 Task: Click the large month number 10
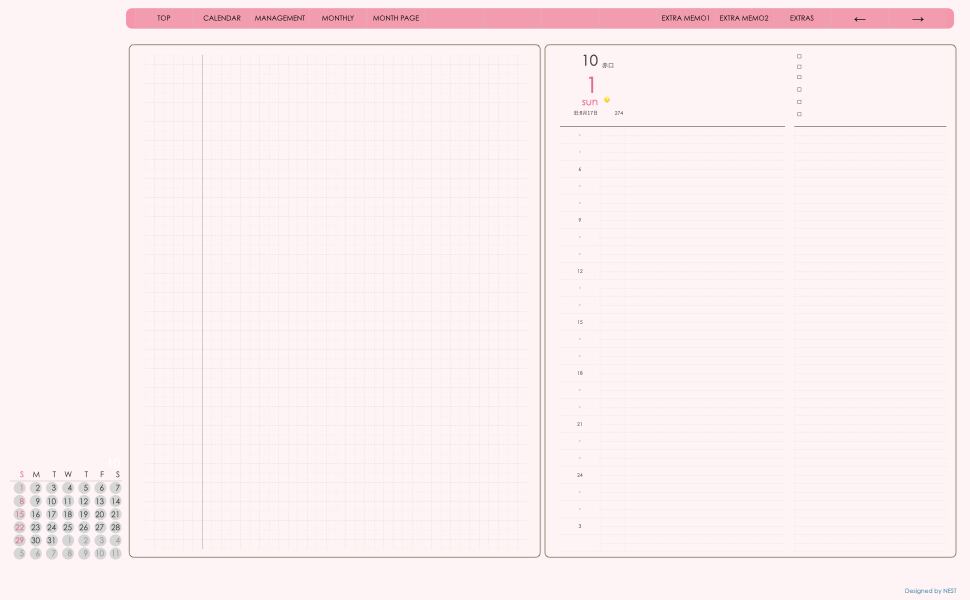[x=590, y=61]
